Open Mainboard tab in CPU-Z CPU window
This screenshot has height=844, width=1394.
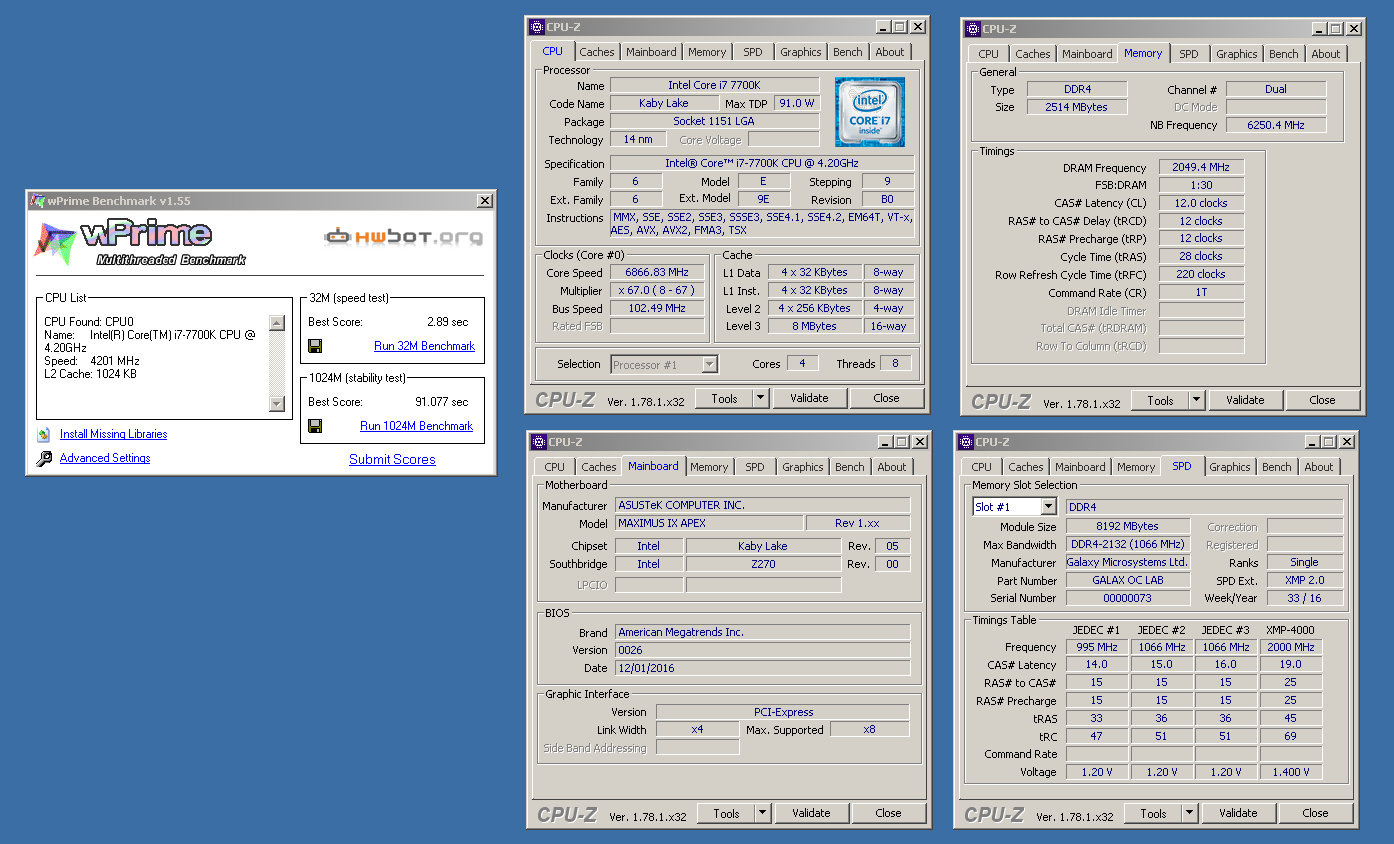652,52
